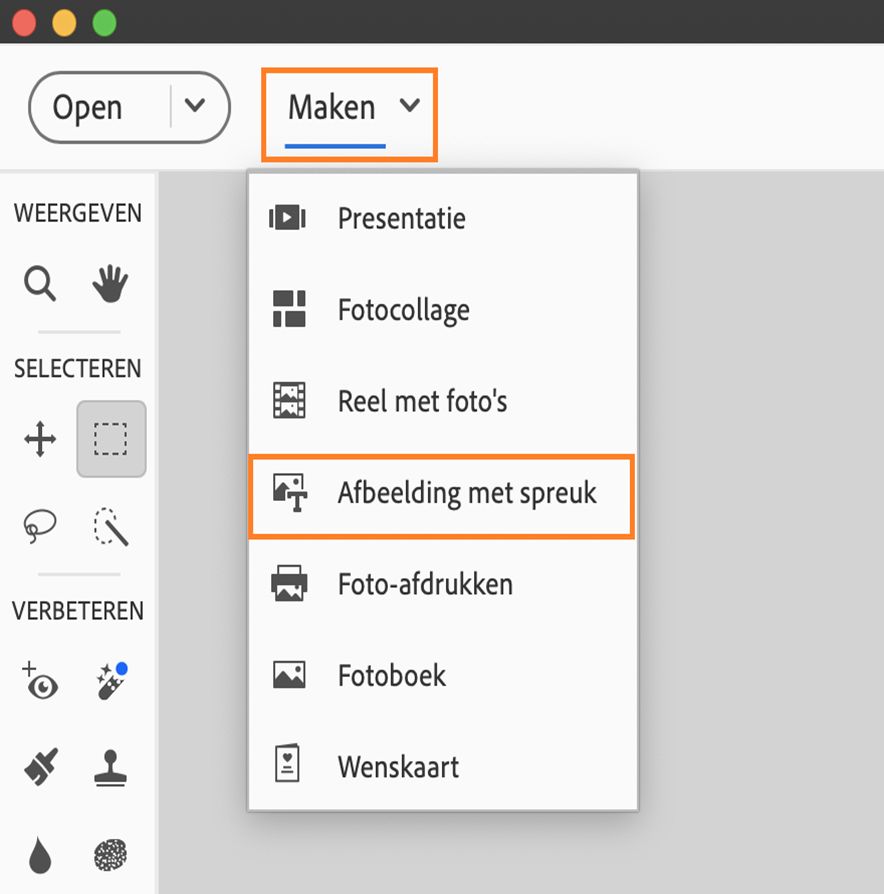The width and height of the screenshot is (884, 894).
Task: Select the Sponge tool
Action: (111, 856)
